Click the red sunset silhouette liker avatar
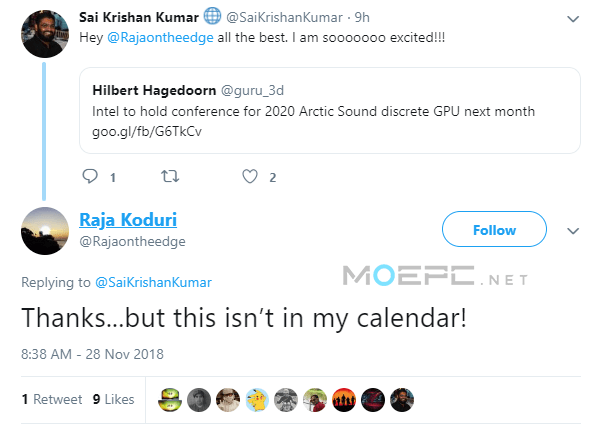592x436 pixels. point(344,400)
